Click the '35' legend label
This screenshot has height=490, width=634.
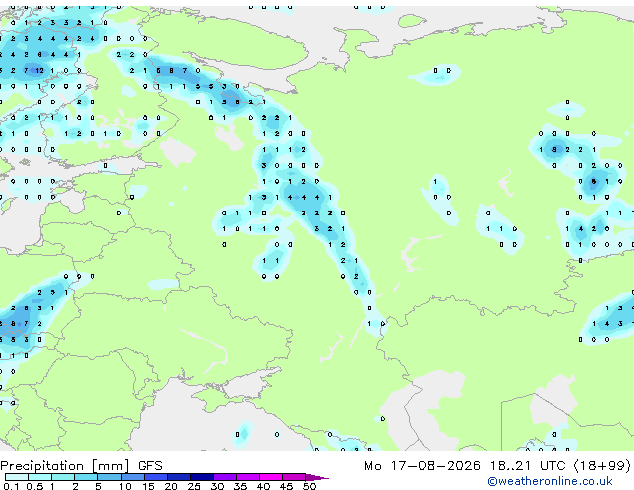click(x=240, y=486)
